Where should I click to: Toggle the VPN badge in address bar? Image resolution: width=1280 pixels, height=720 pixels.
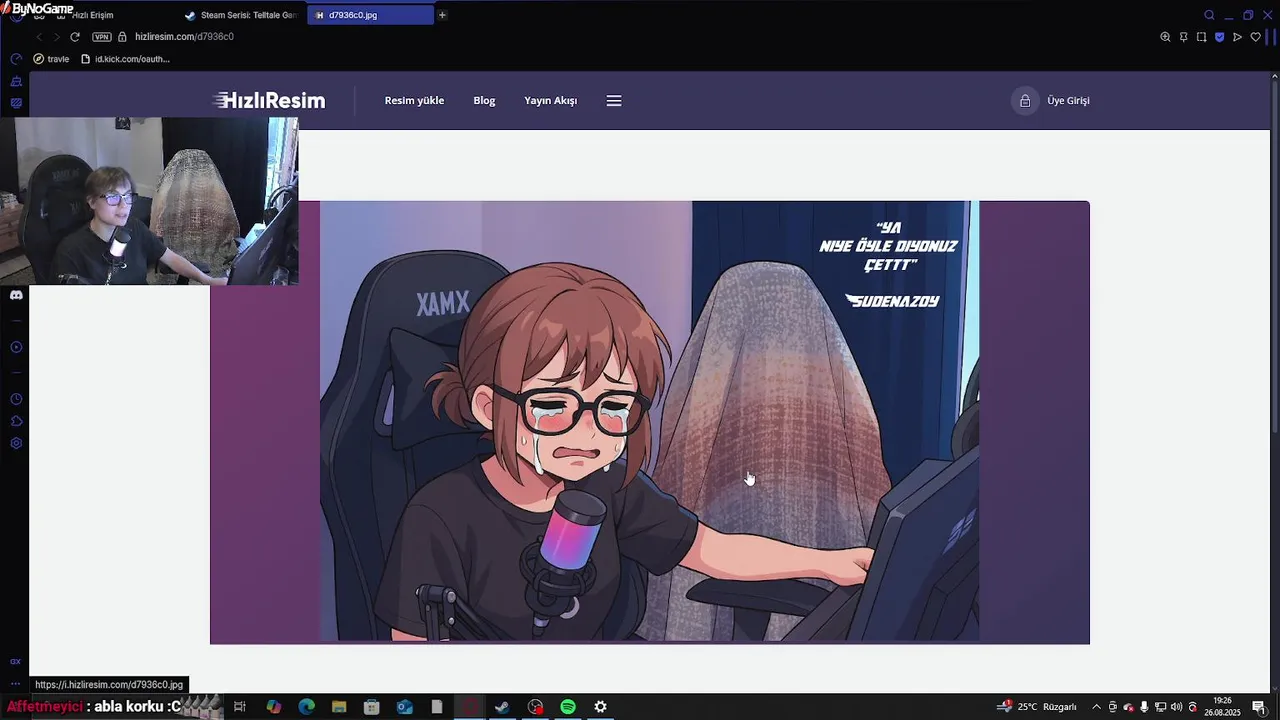click(x=101, y=37)
